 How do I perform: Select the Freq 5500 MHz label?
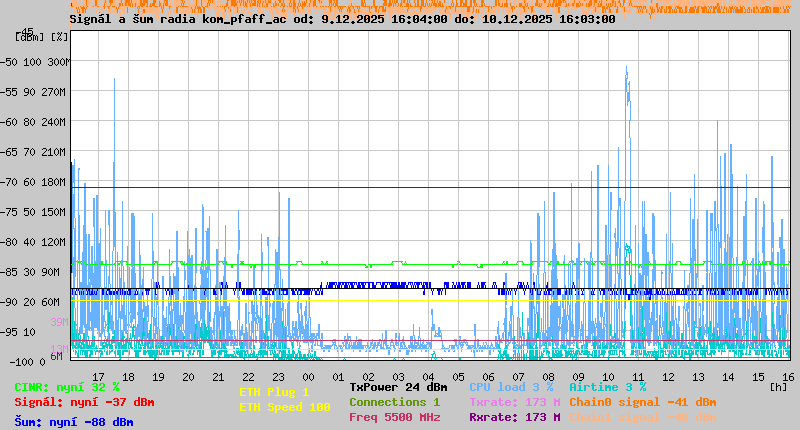394,417
